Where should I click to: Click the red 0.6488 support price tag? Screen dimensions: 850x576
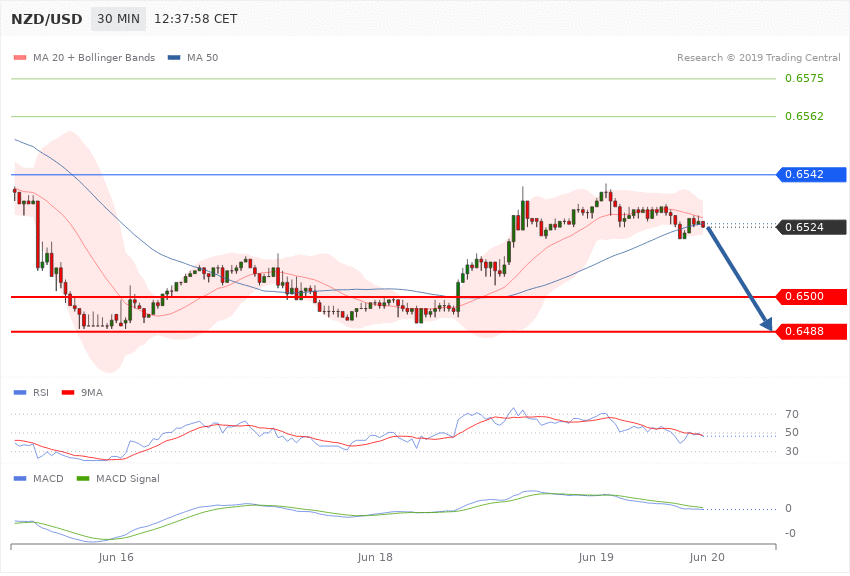coord(812,332)
